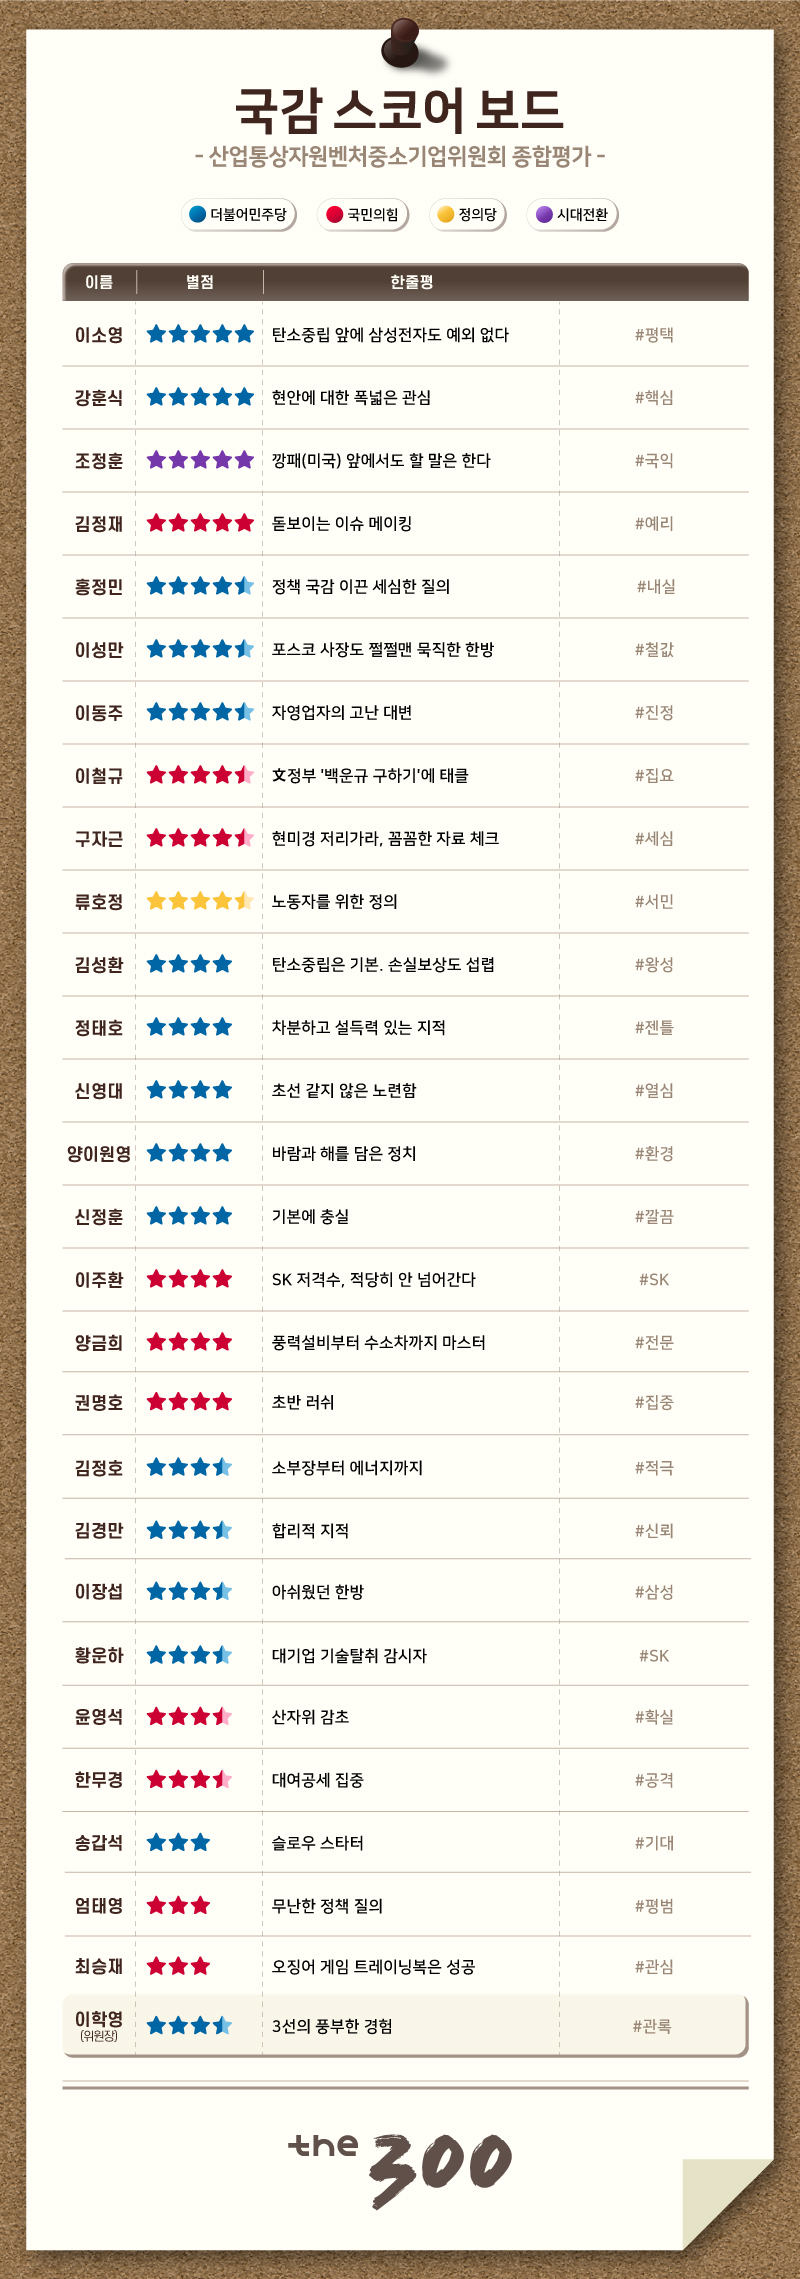The width and height of the screenshot is (800, 2279).
Task: Click the blue 더불어민주당 legend dot
Action: 198,214
